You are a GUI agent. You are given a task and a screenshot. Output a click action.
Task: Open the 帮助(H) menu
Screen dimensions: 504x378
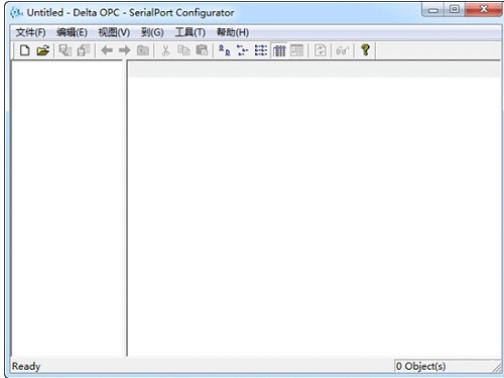coord(233,32)
